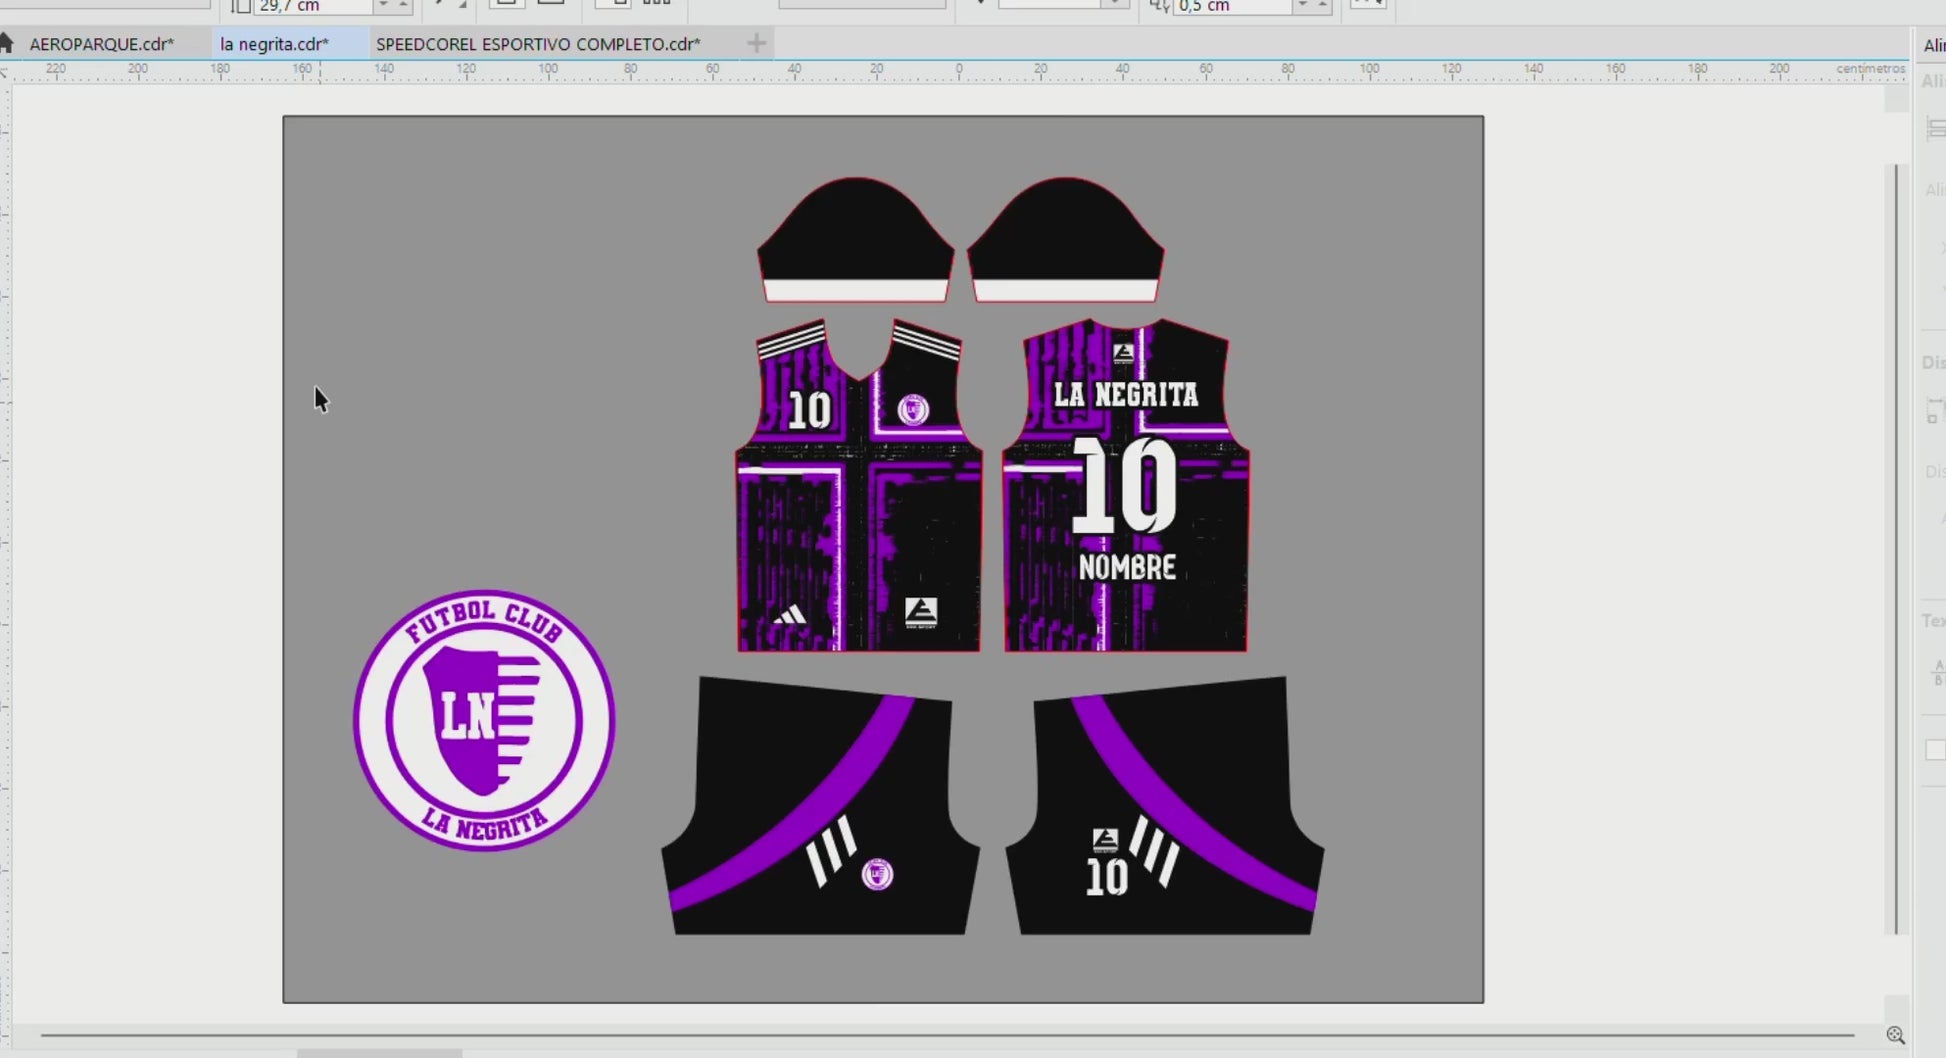The image size is (1946, 1058).
Task: Select the Futbol Club La Negrita crest
Action: (484, 720)
